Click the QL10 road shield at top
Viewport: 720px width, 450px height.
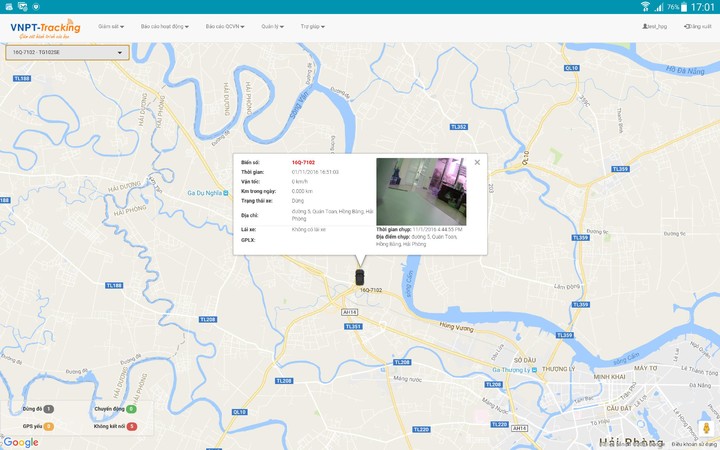coord(572,68)
